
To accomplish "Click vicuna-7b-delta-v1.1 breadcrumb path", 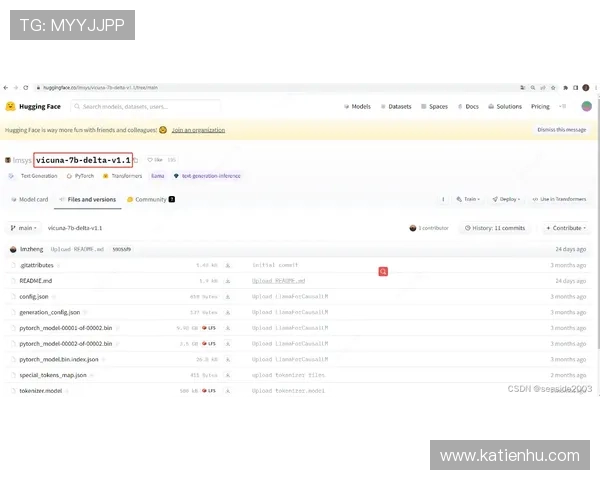I will pos(75,228).
